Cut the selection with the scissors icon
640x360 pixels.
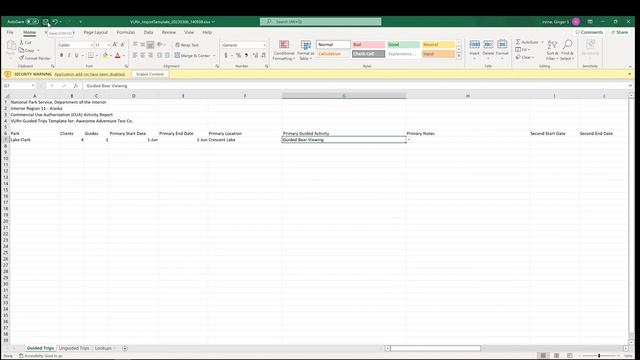pos(25,42)
